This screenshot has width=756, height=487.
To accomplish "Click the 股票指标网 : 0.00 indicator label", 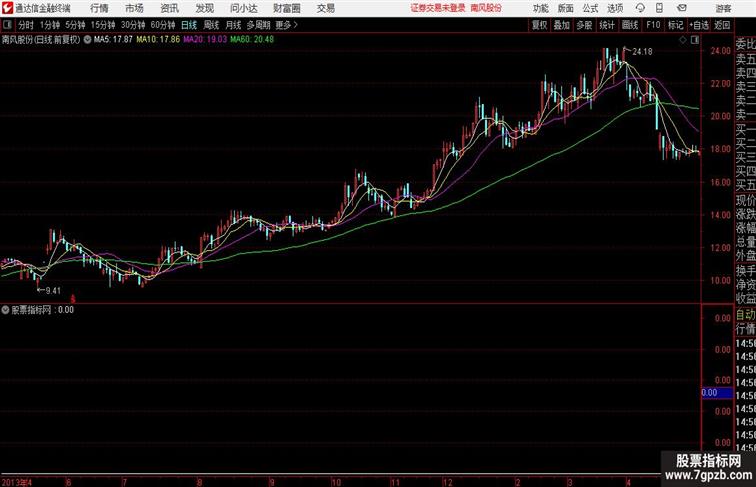I will [43, 310].
